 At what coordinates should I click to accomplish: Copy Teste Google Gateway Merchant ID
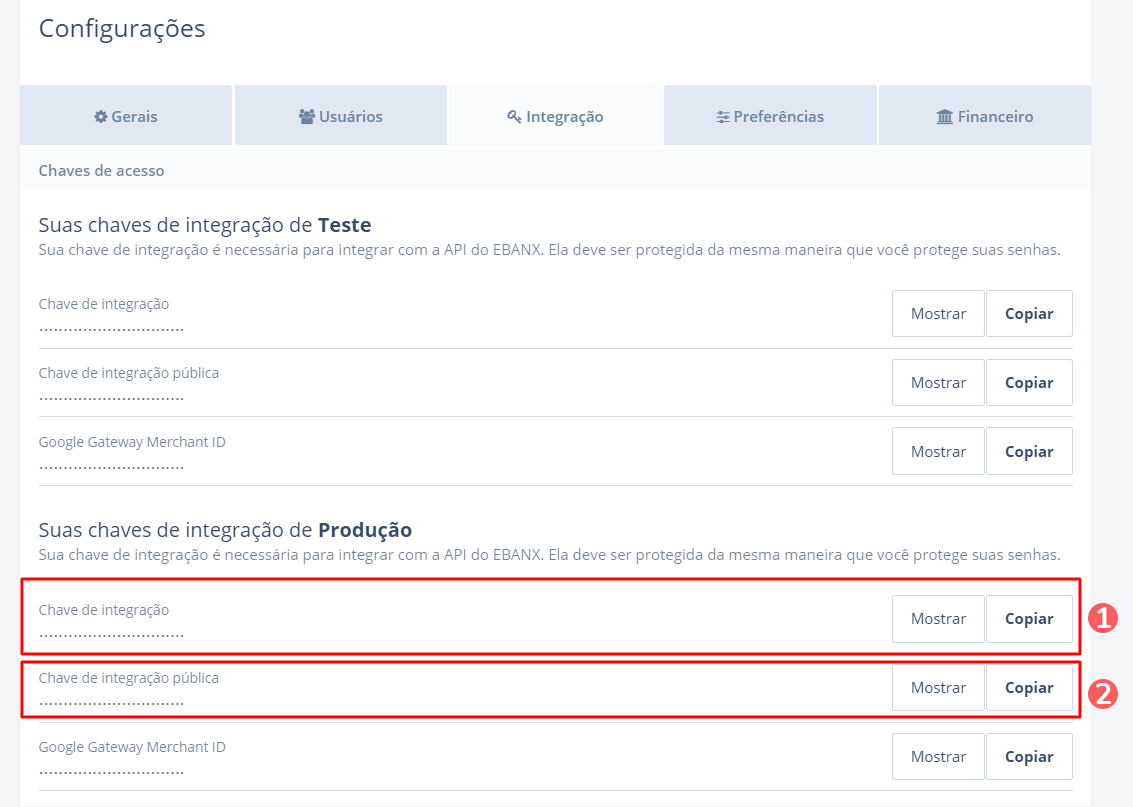1029,452
